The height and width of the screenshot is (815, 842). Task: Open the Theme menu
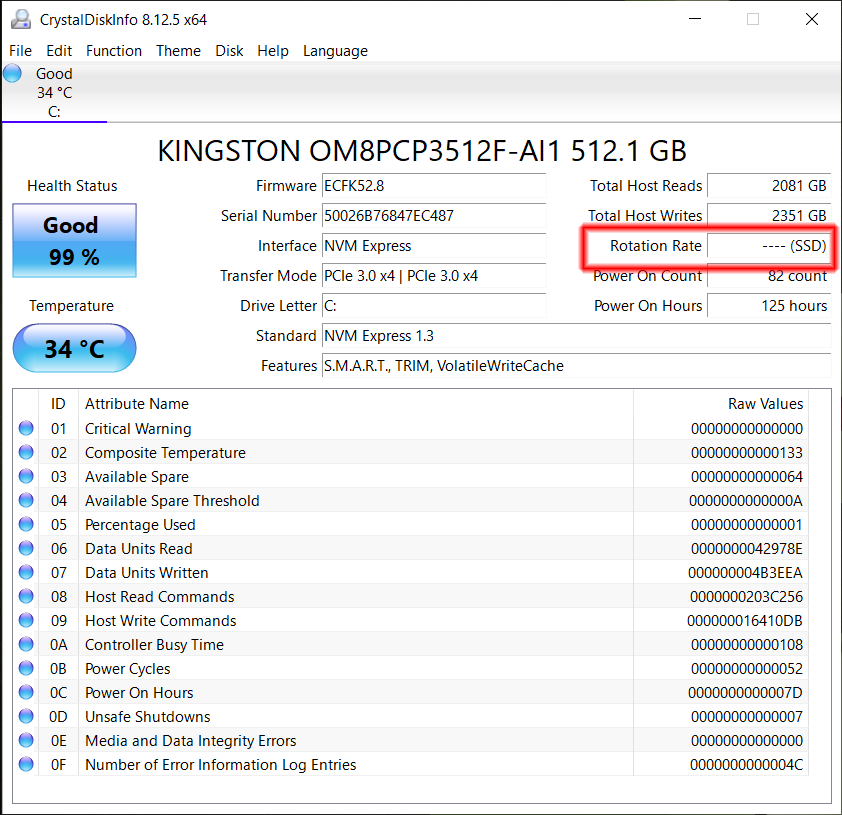click(x=178, y=51)
